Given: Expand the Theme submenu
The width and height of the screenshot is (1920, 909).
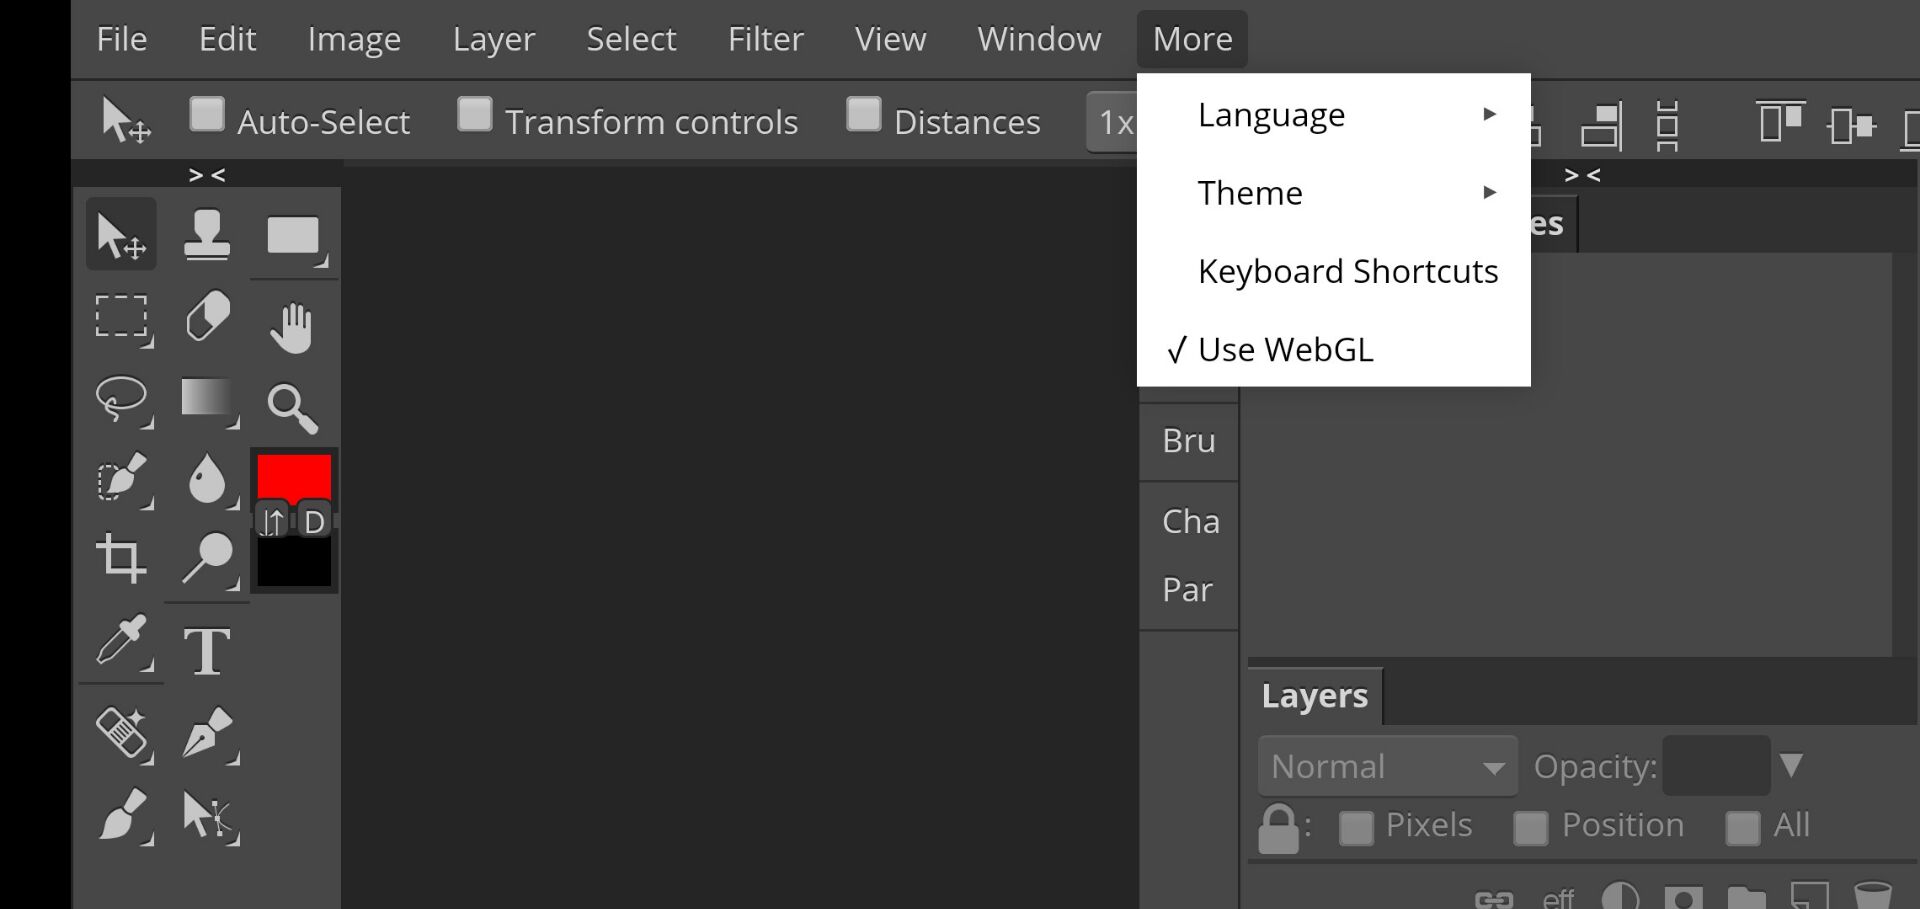Looking at the screenshot, I should click(x=1334, y=192).
